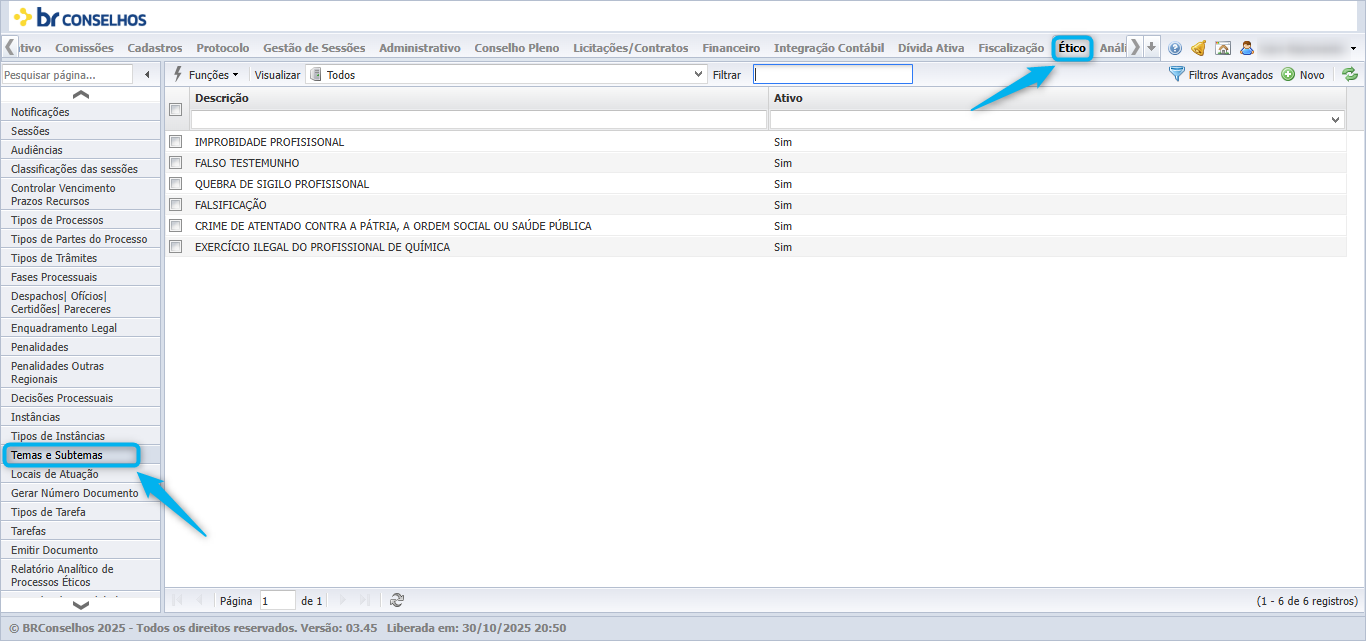This screenshot has width=1366, height=641.
Task: Check the FALSIFICAÇÃO row checkbox
Action: (176, 205)
